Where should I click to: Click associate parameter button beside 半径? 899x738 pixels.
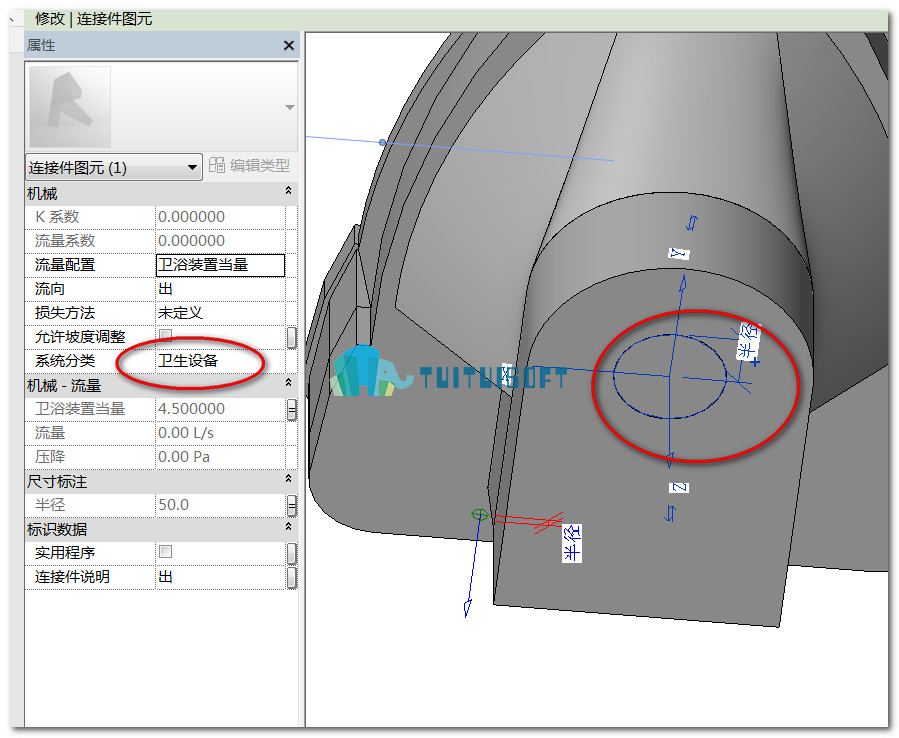[x=292, y=505]
